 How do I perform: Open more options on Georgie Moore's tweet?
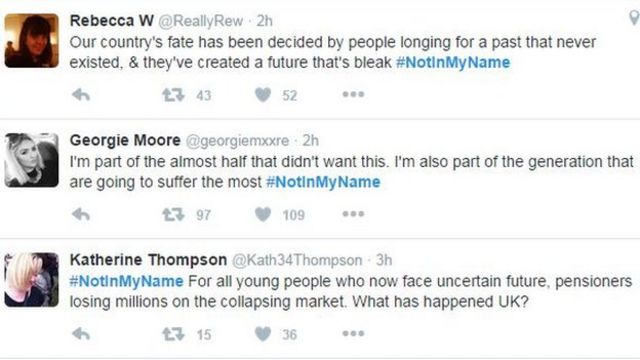tap(353, 214)
